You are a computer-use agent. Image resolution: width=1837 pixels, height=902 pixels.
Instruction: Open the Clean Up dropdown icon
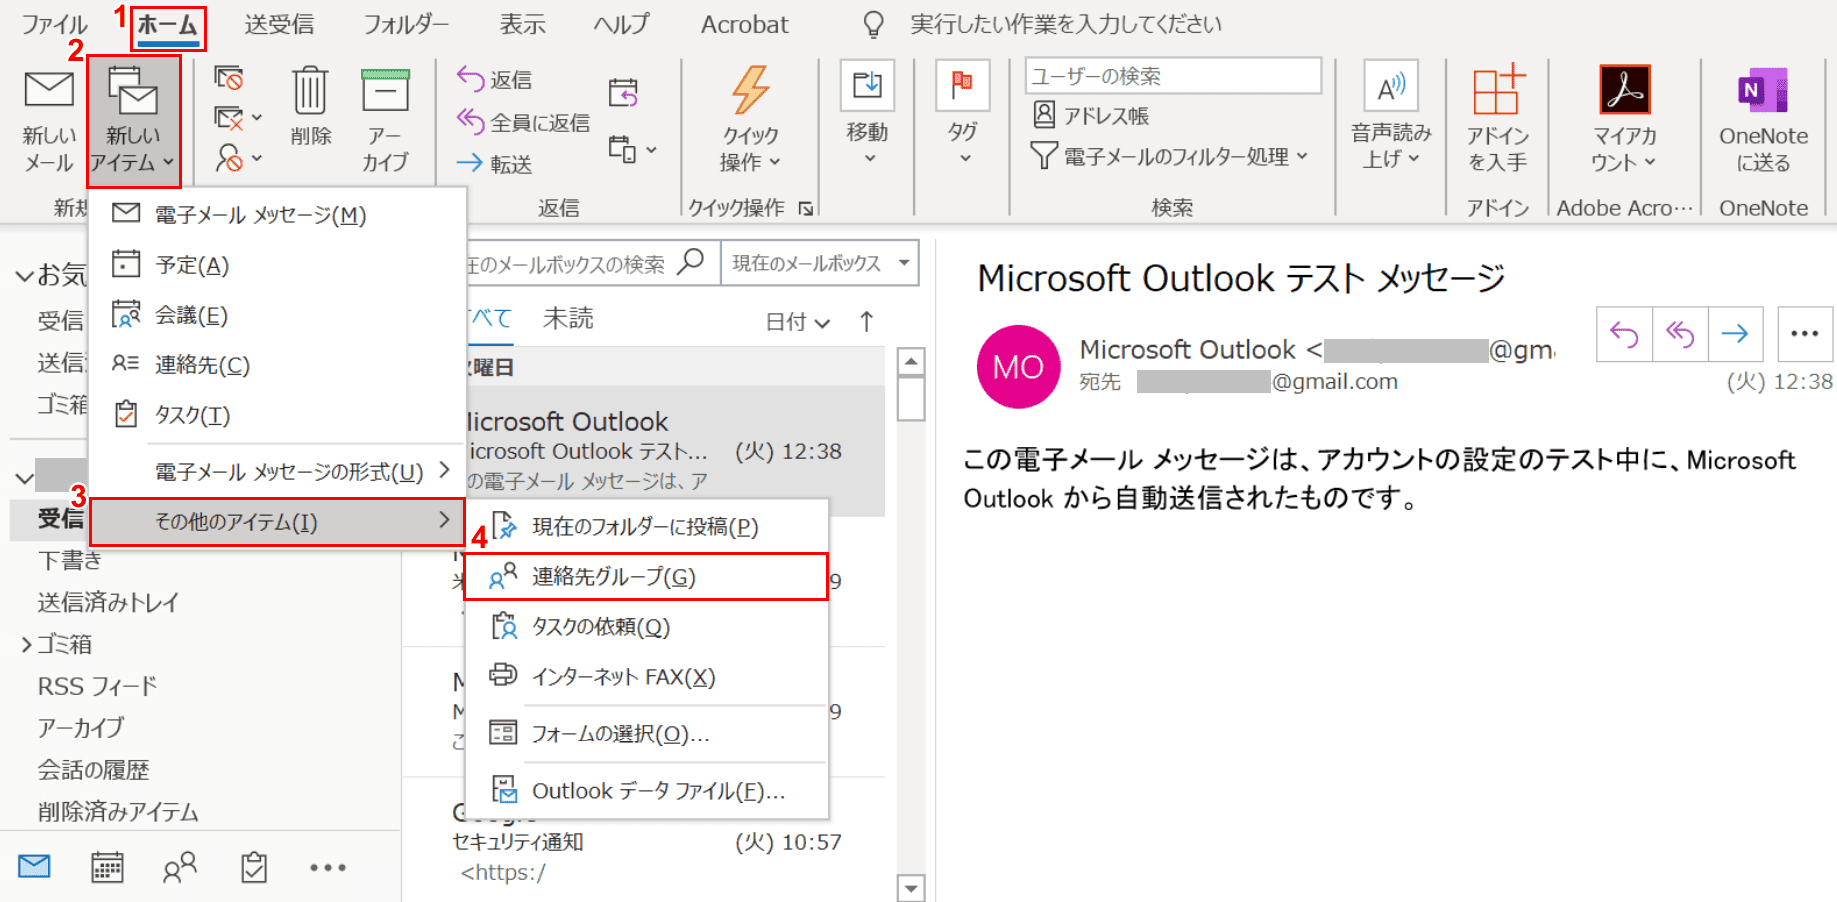[238, 117]
